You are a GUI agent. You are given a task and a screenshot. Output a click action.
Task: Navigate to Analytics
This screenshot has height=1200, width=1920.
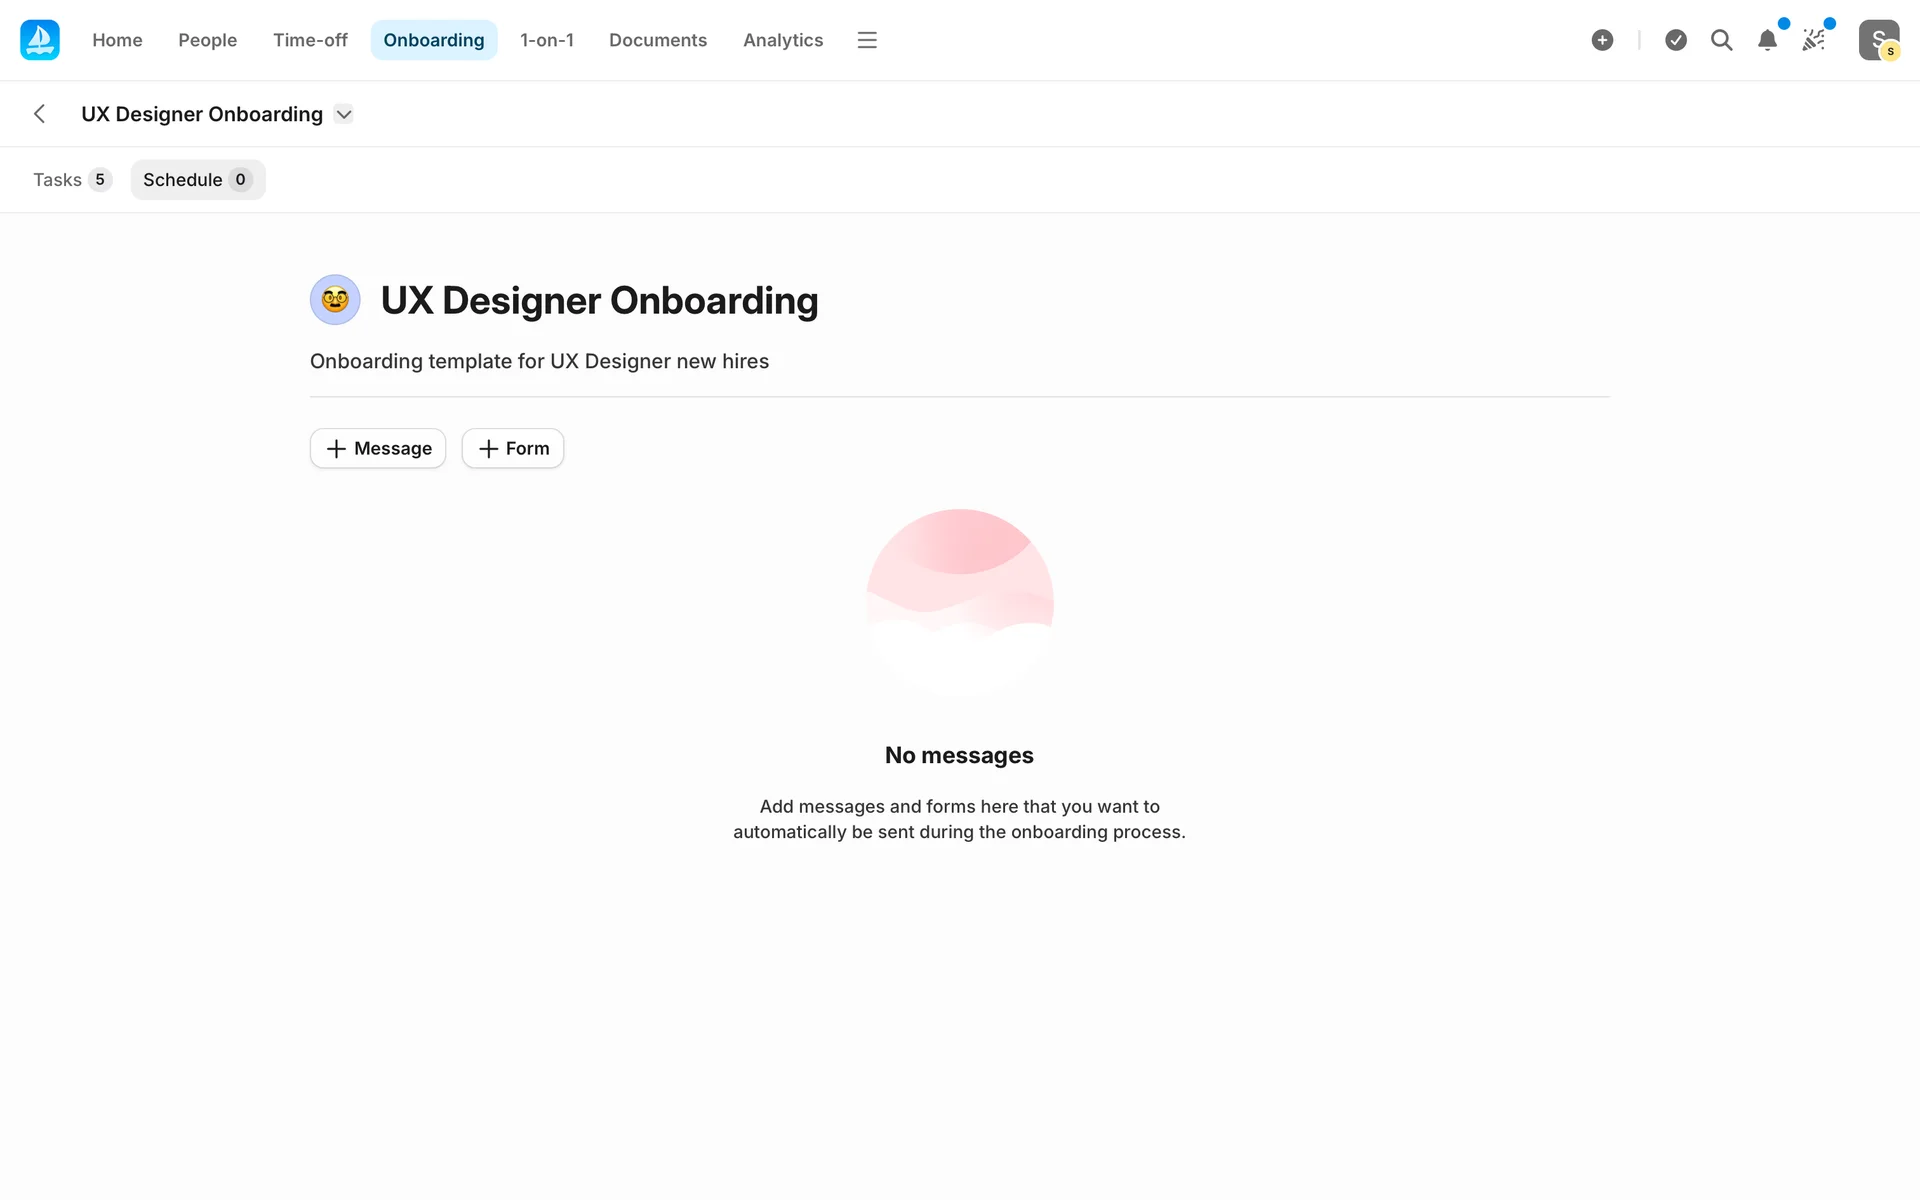(783, 40)
